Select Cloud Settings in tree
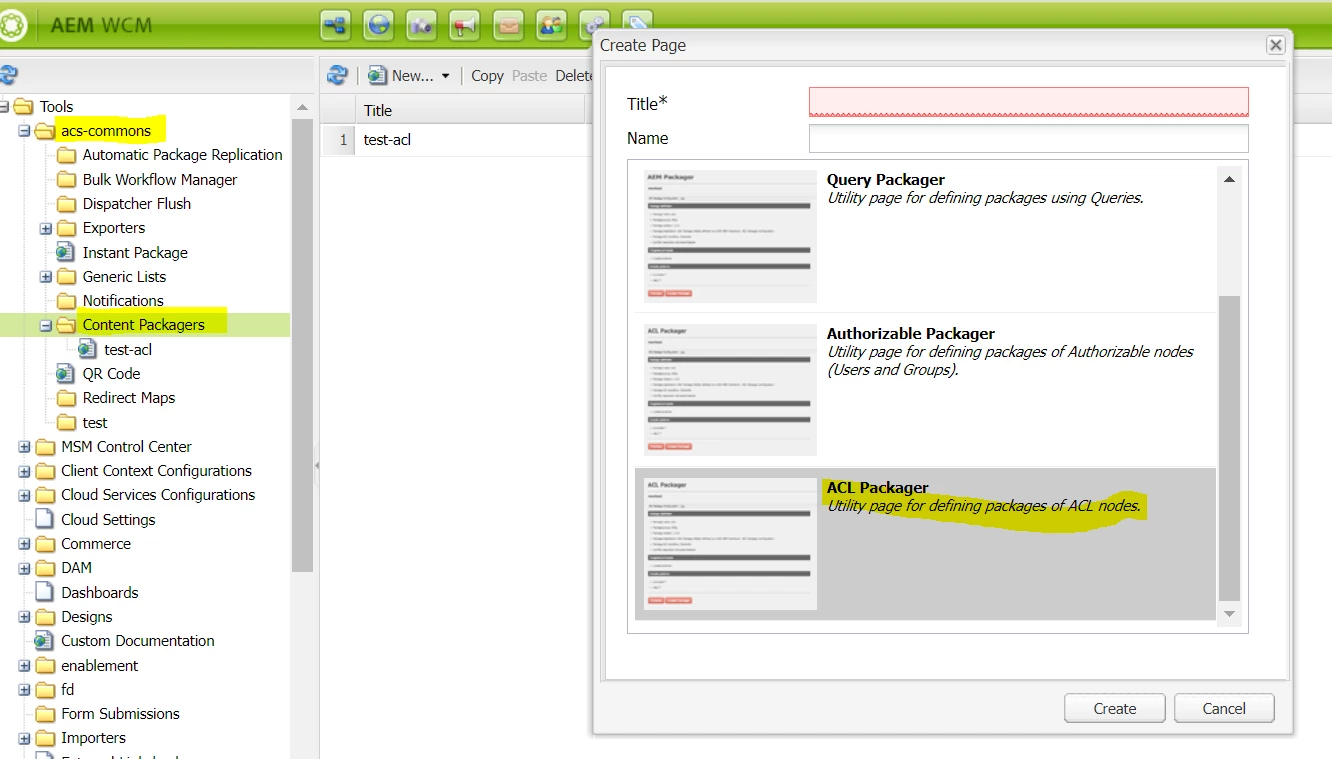This screenshot has height=759, width=1332. pos(108,520)
